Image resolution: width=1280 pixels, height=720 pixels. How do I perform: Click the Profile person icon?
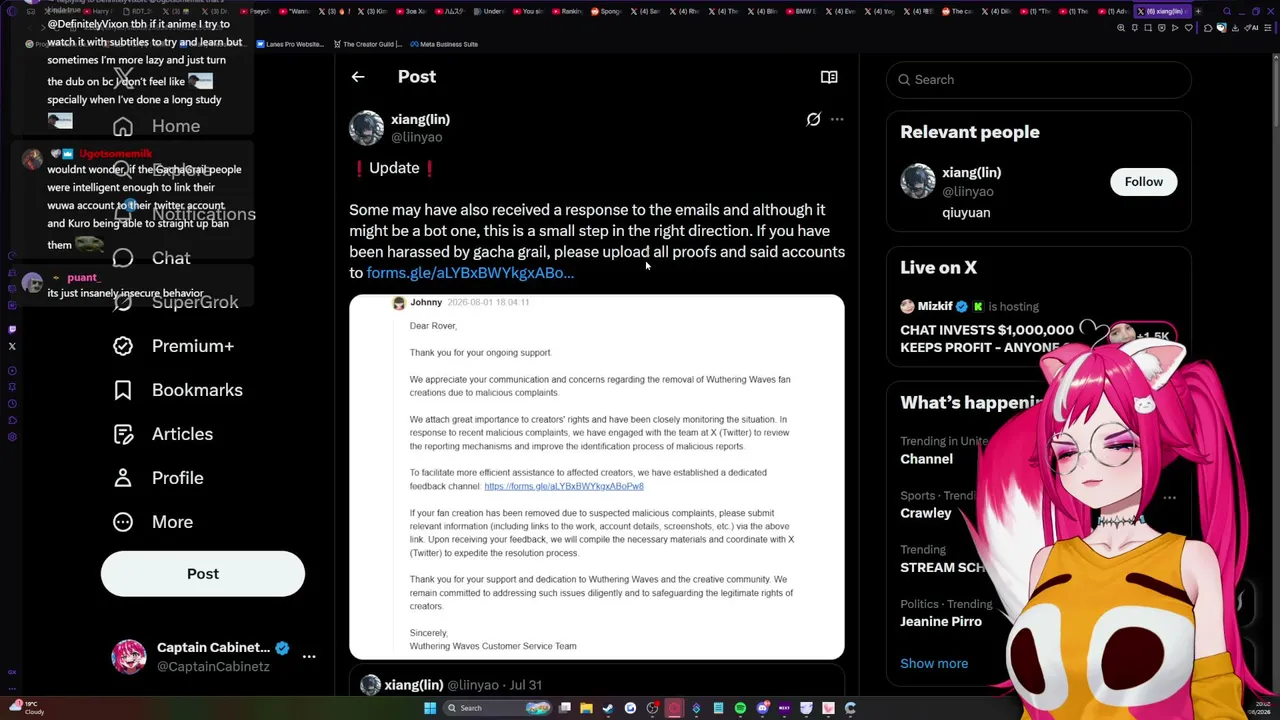123,478
